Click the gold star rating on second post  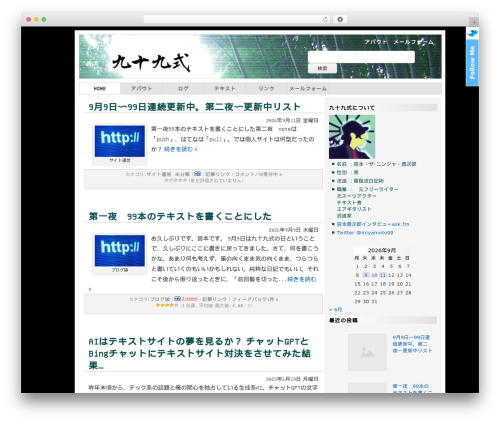(167, 305)
